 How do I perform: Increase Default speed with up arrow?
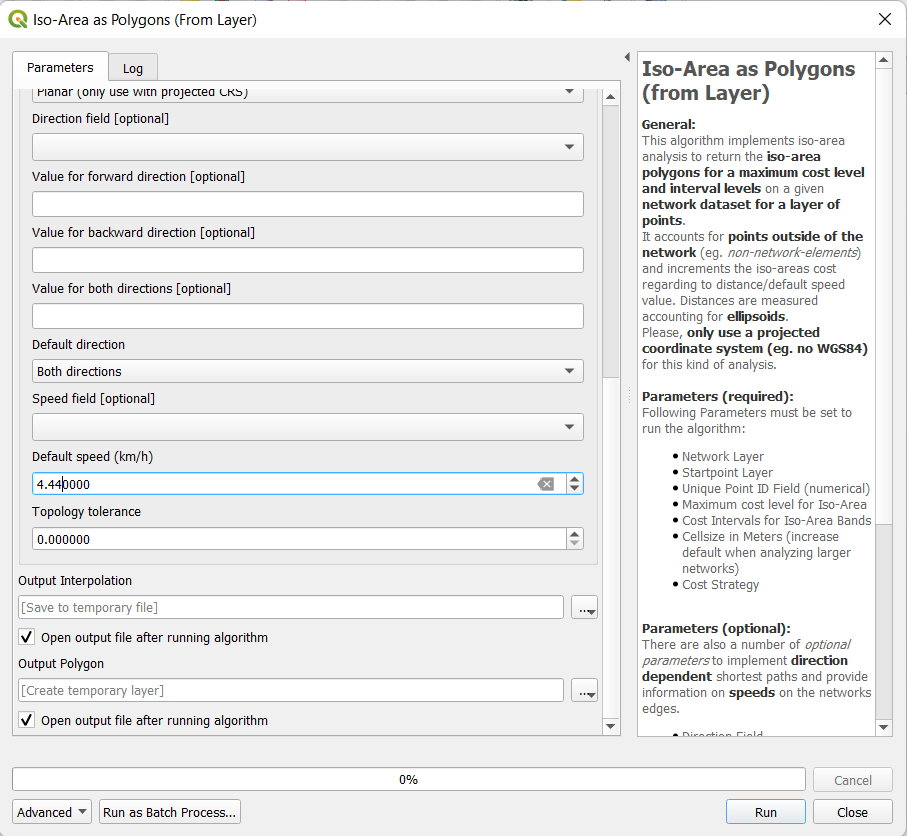tap(574, 479)
